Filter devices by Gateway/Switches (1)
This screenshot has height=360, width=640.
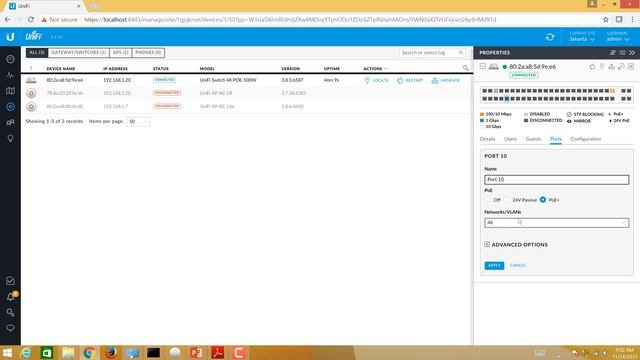click(x=79, y=53)
